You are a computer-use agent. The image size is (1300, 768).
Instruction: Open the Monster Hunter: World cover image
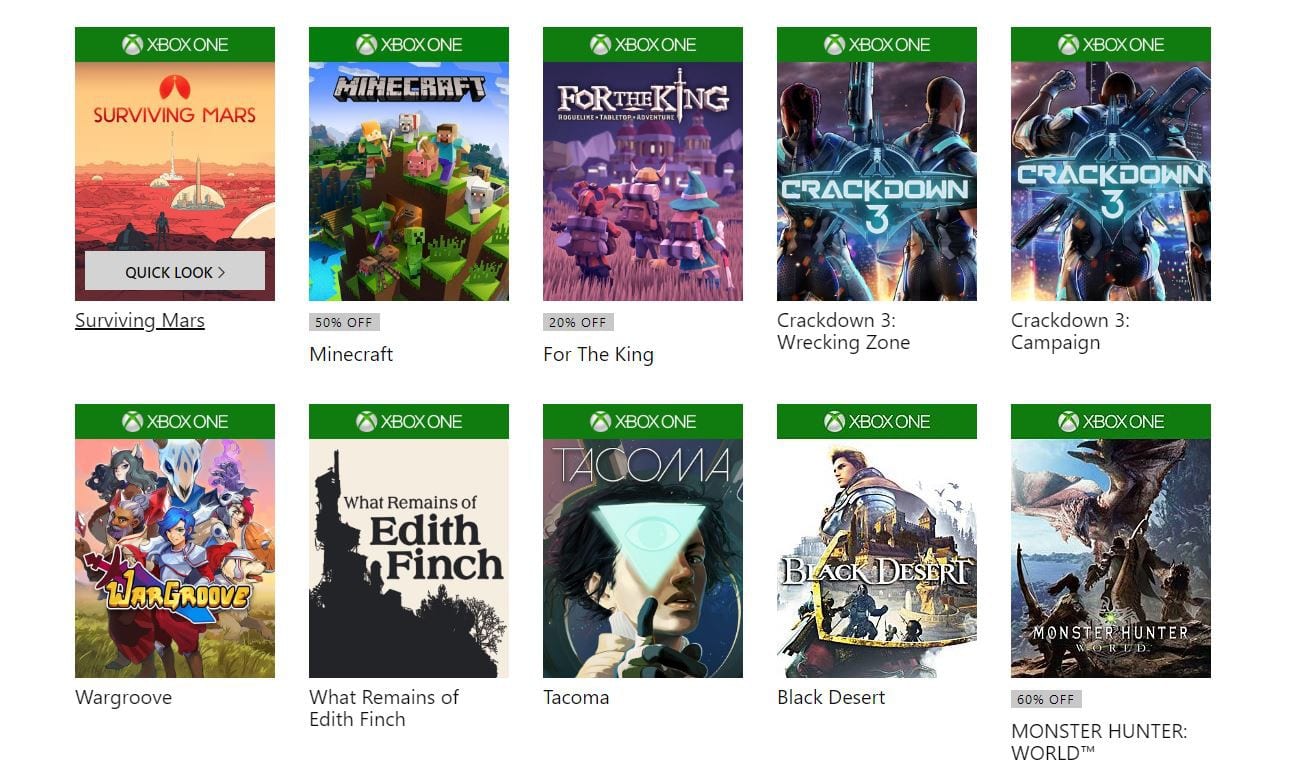pyautogui.click(x=1110, y=558)
